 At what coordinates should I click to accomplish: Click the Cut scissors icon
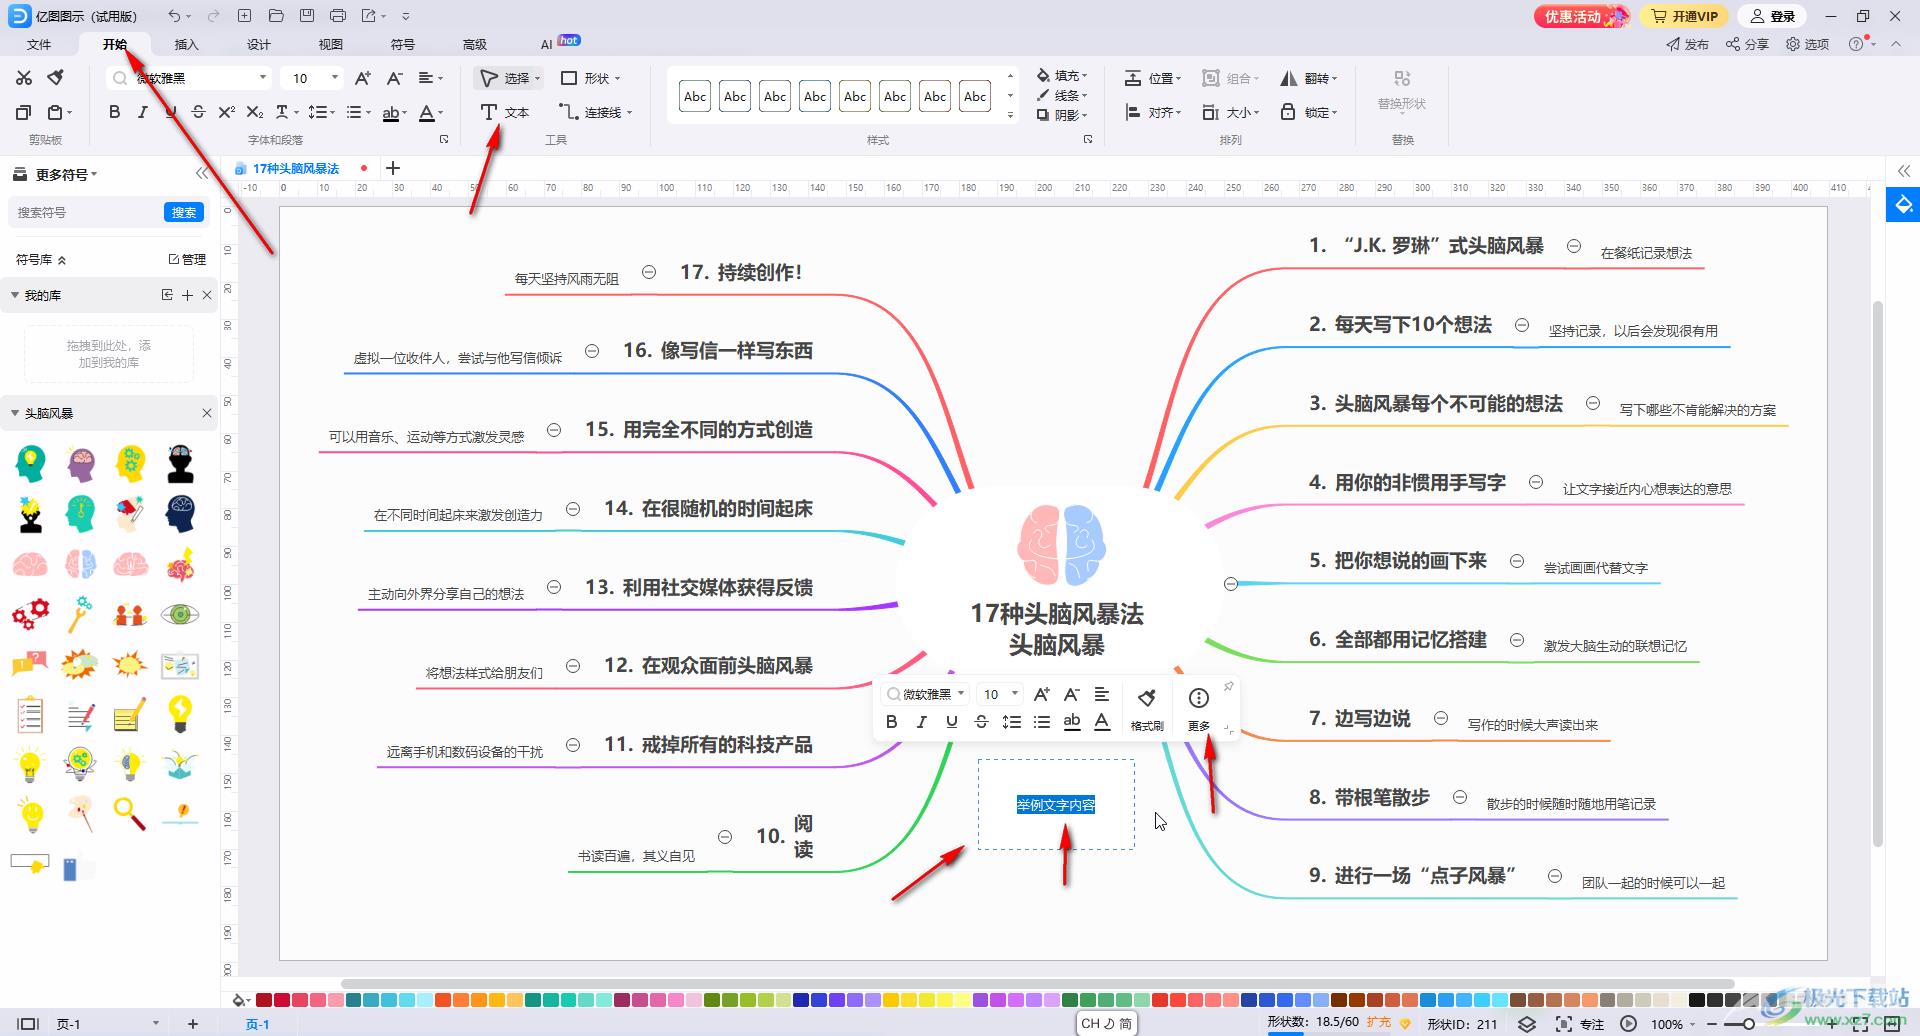[24, 78]
